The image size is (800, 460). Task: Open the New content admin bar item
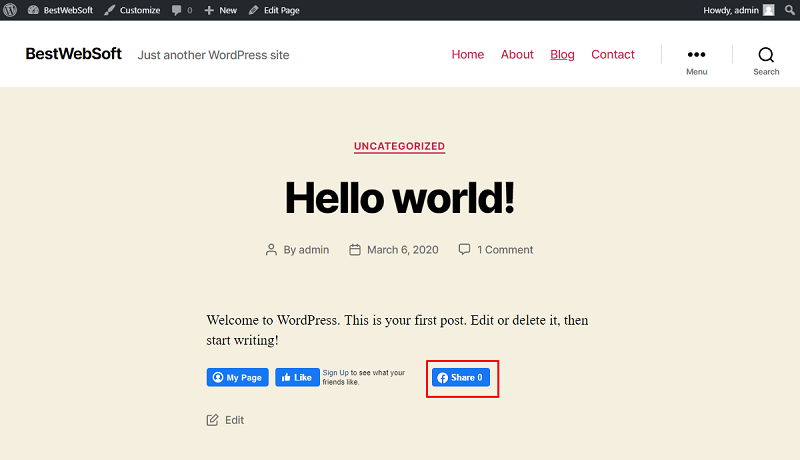coord(220,10)
